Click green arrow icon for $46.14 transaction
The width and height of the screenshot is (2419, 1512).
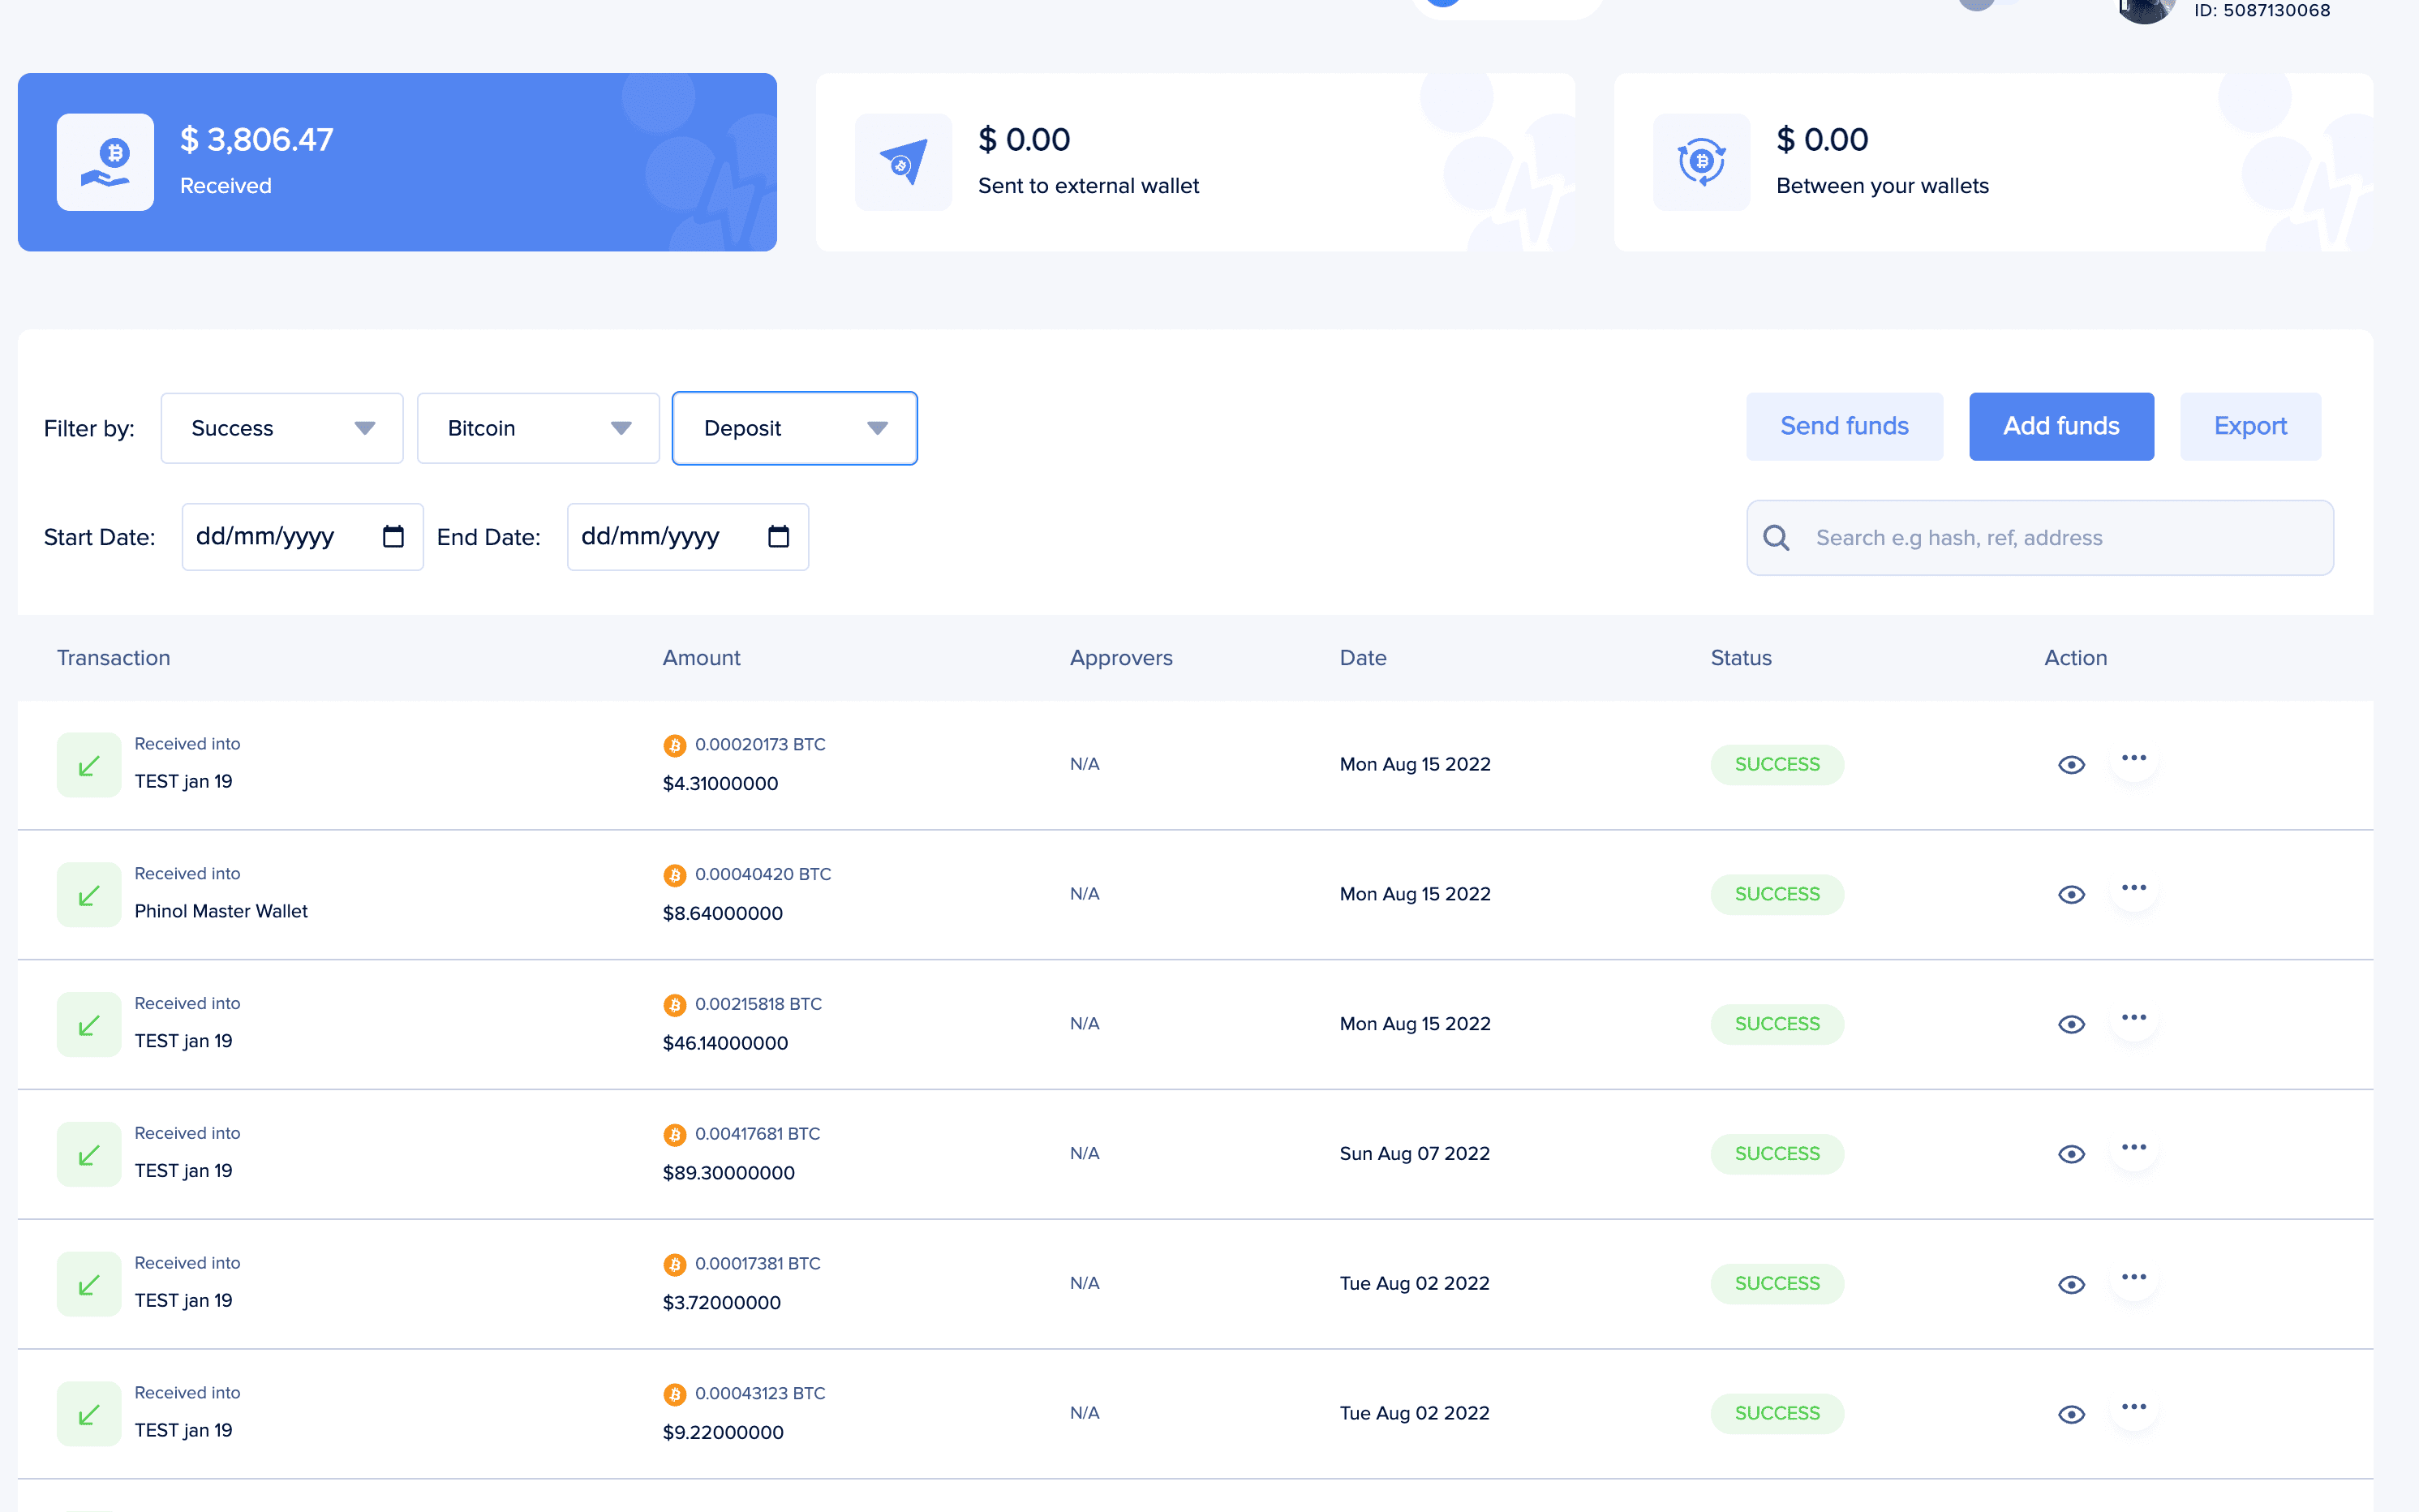[89, 1025]
